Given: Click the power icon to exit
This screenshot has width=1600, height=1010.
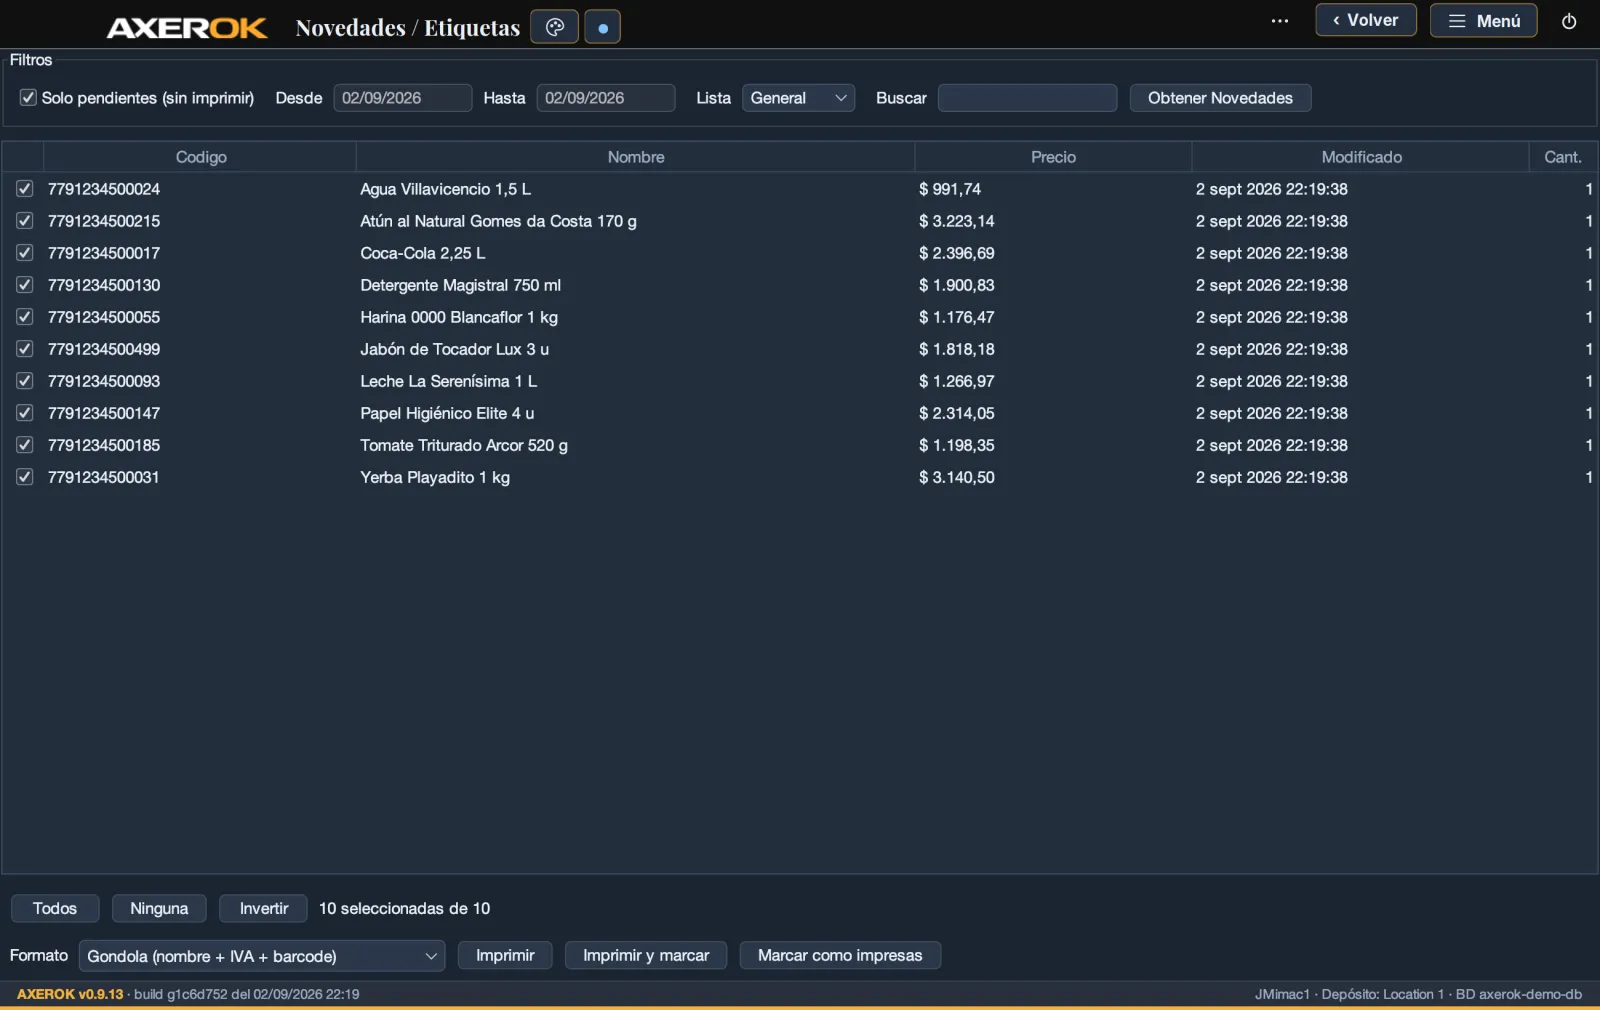Looking at the screenshot, I should (x=1569, y=21).
